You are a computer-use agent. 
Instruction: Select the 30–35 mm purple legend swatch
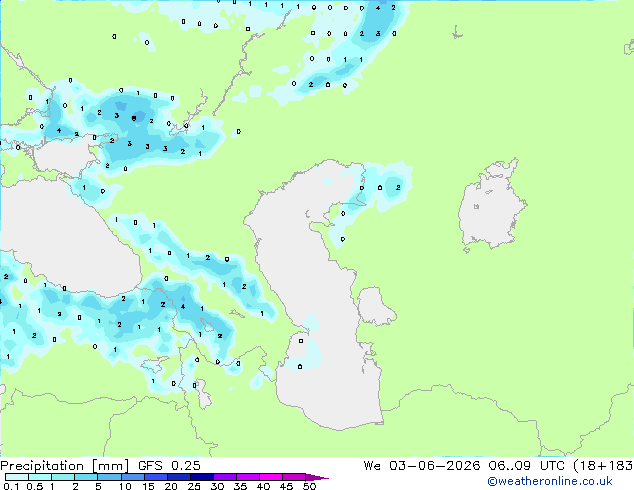[x=224, y=477]
